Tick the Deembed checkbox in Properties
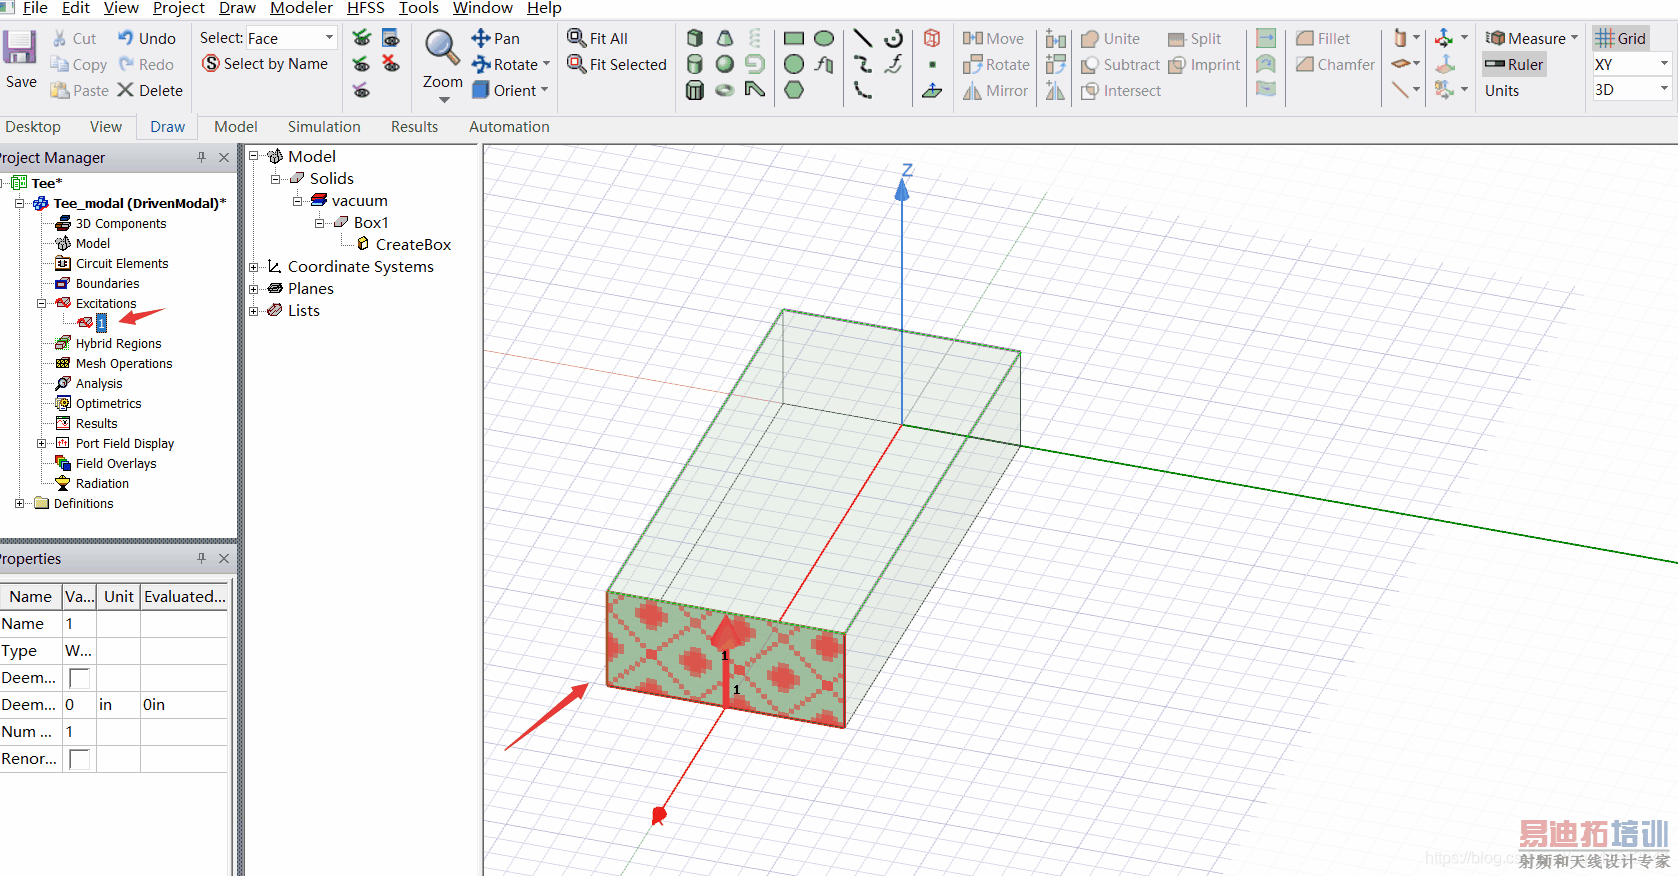 point(79,678)
